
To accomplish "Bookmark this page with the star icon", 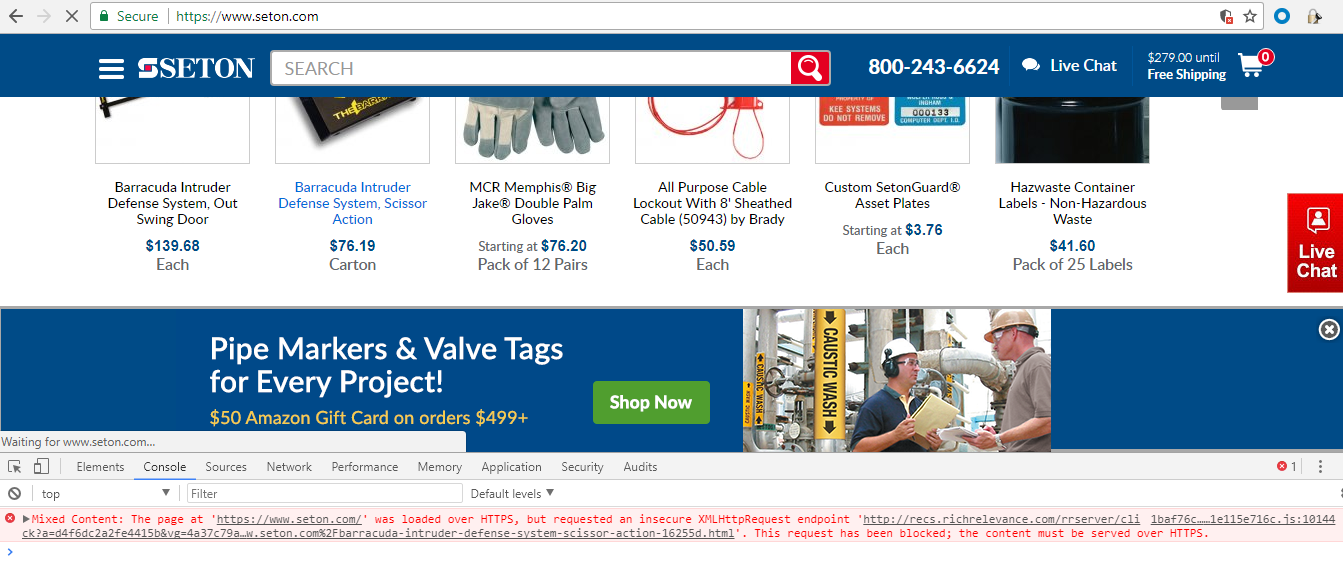I will [x=1250, y=16].
